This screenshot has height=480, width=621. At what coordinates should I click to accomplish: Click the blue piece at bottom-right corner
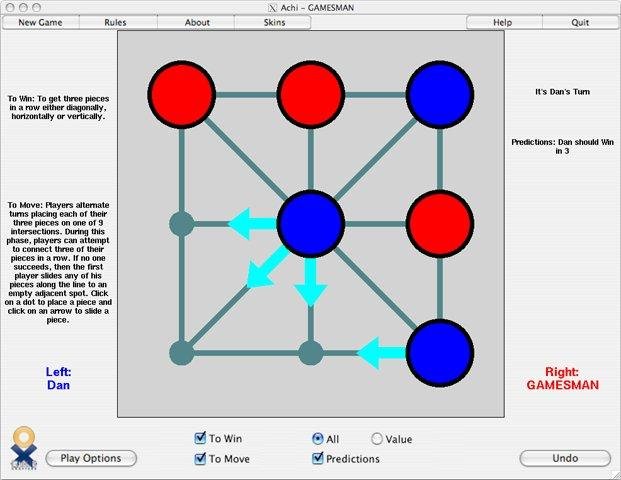click(440, 353)
